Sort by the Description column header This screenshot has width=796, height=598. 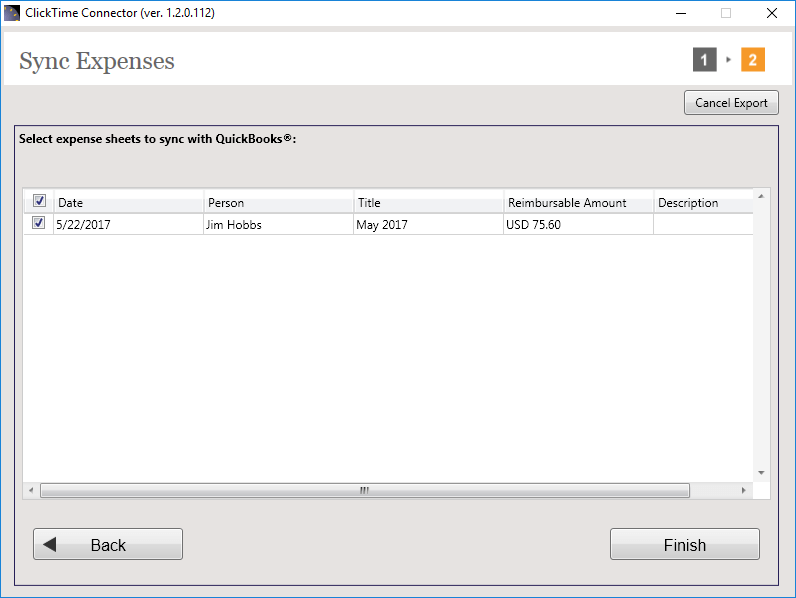coord(703,203)
